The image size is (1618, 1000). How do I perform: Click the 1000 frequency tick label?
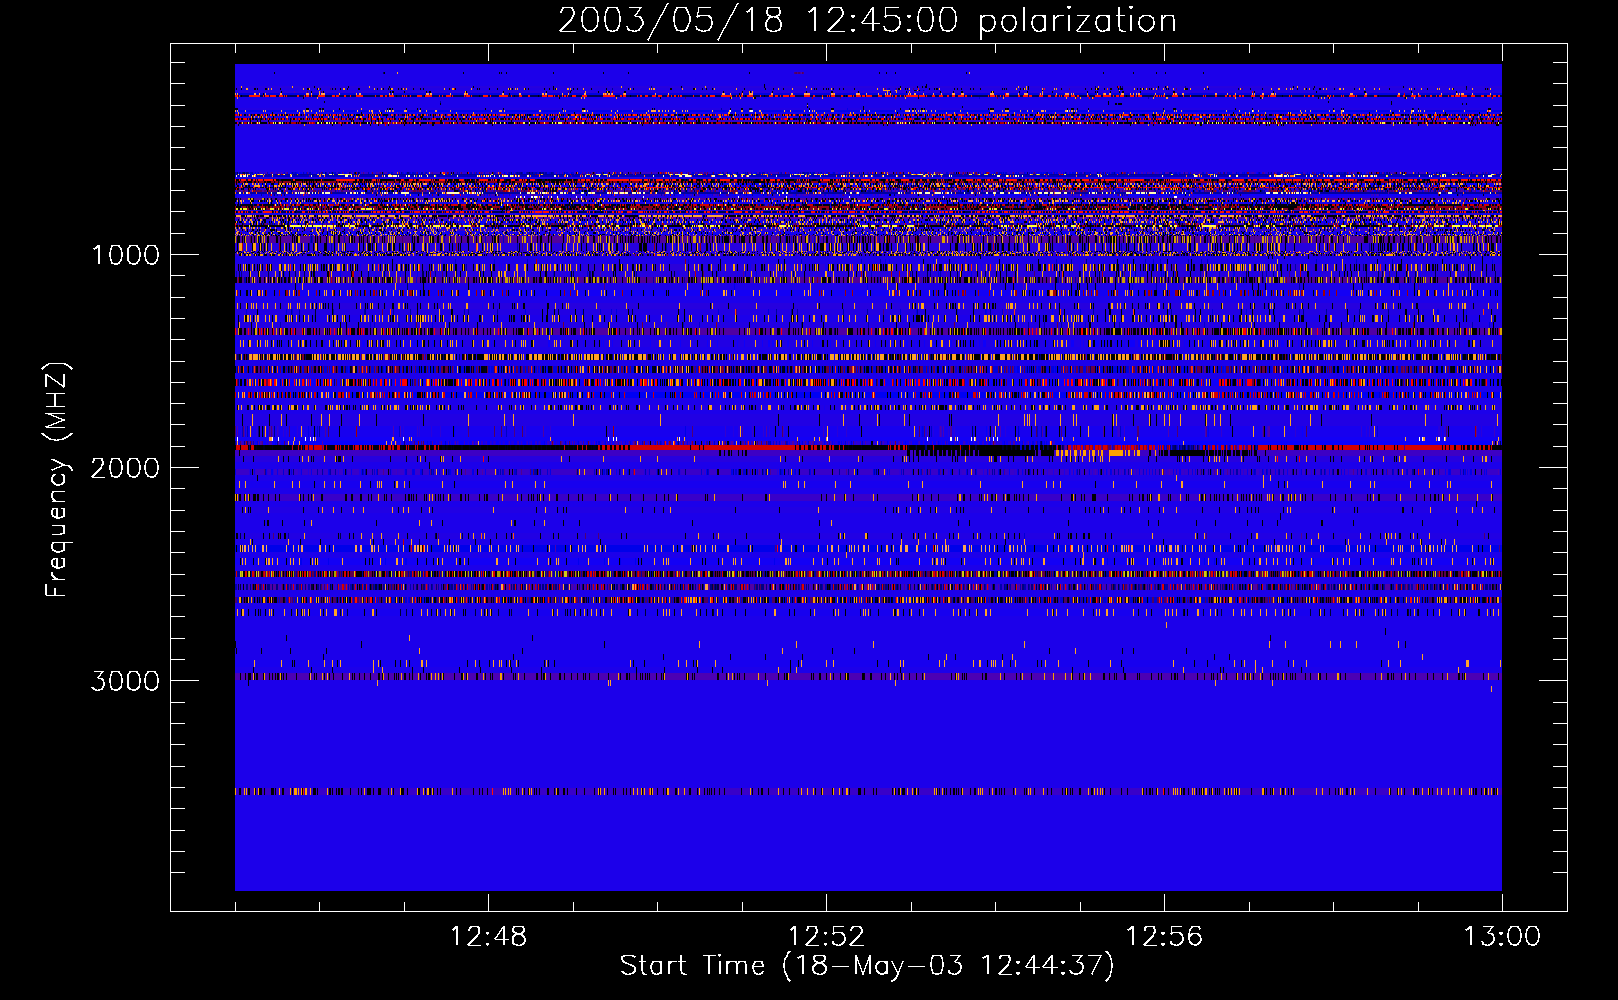coord(126,255)
